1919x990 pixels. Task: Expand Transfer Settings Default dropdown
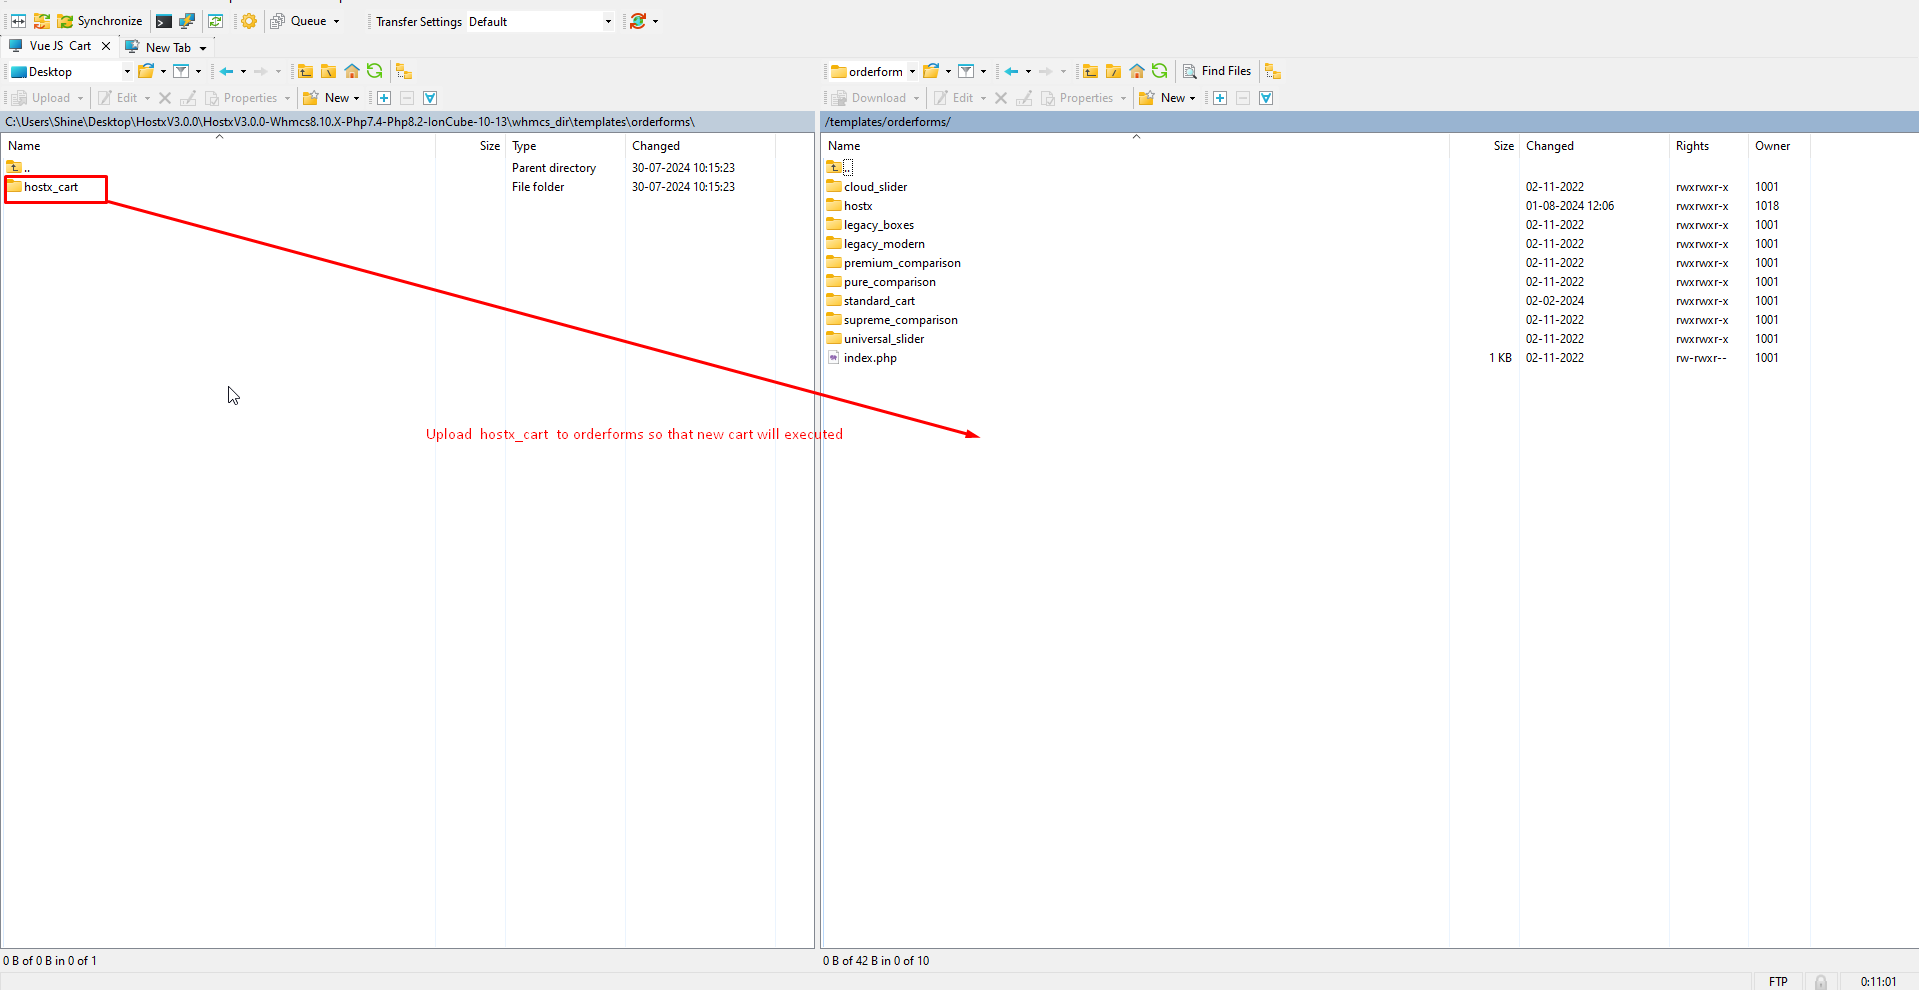pos(607,21)
